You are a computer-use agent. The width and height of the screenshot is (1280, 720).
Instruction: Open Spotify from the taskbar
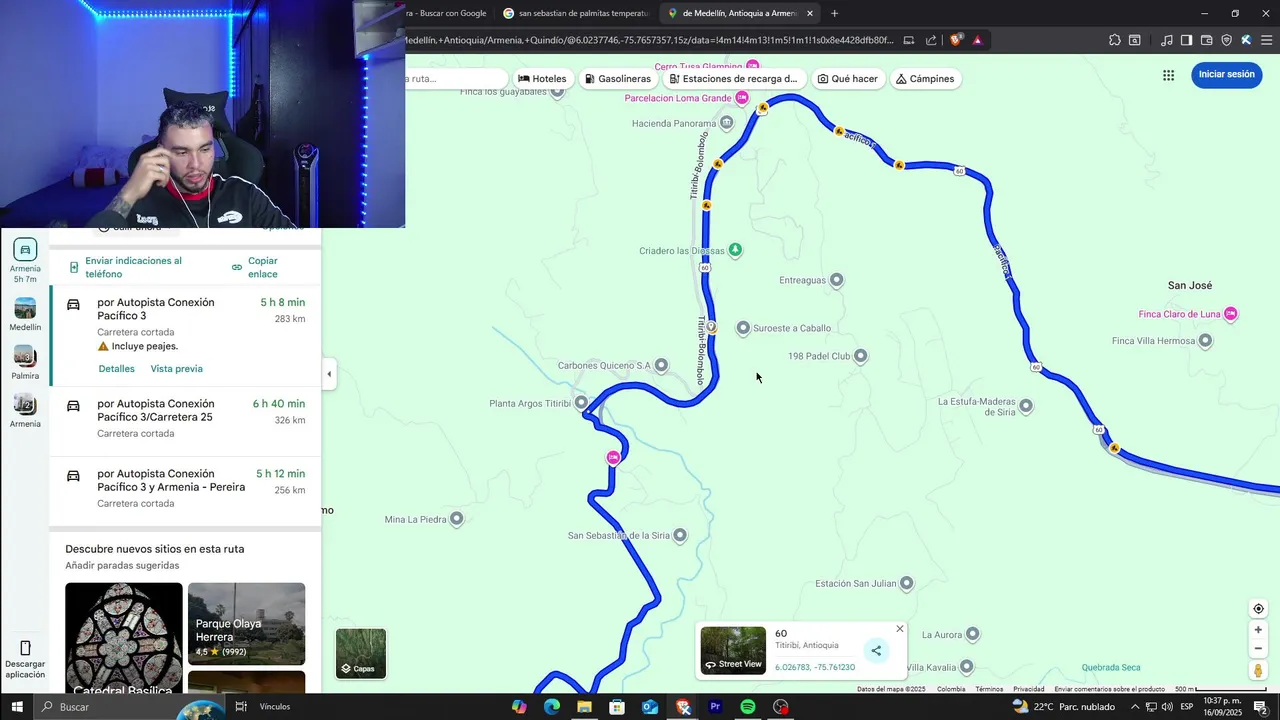[748, 707]
